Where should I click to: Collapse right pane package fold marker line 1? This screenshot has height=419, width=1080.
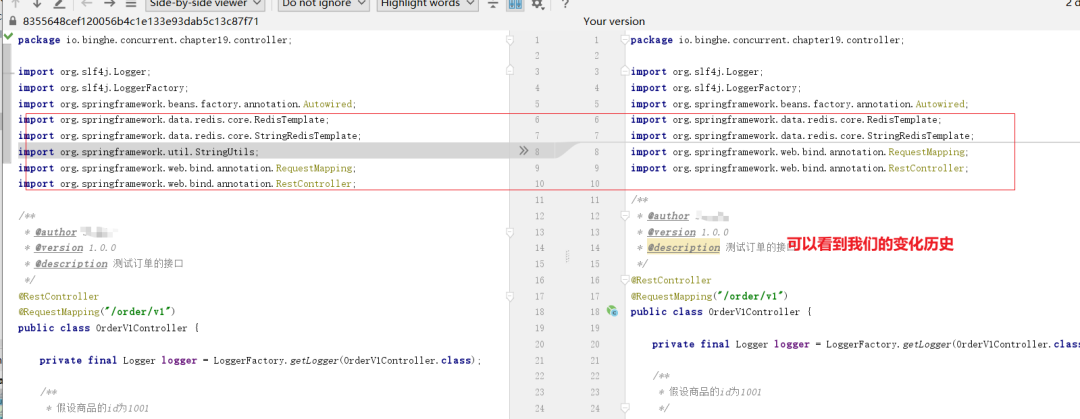625,41
